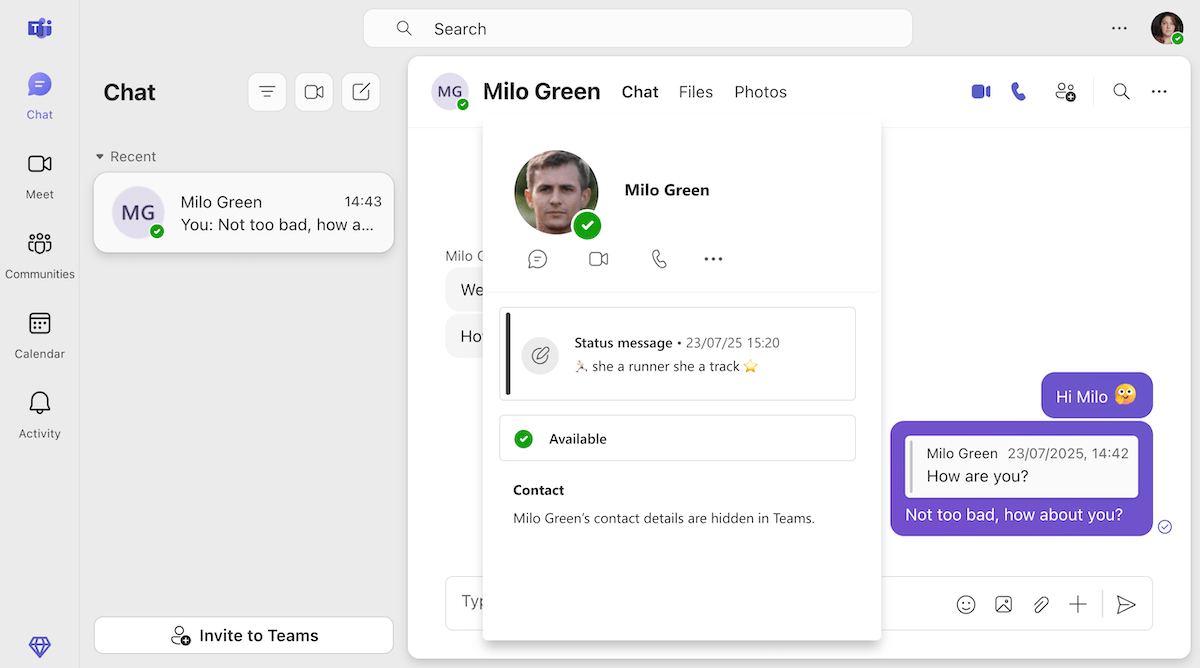Click the Available status row

coord(678,438)
